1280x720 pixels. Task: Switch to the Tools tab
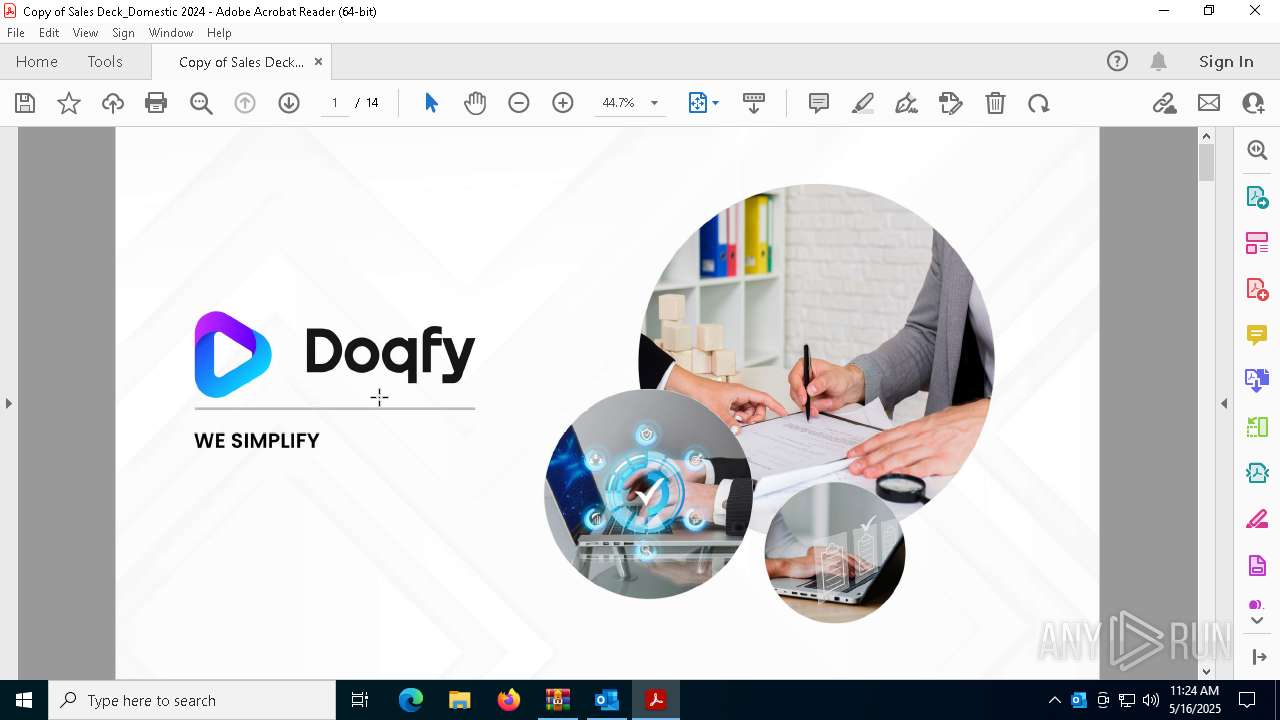[105, 61]
